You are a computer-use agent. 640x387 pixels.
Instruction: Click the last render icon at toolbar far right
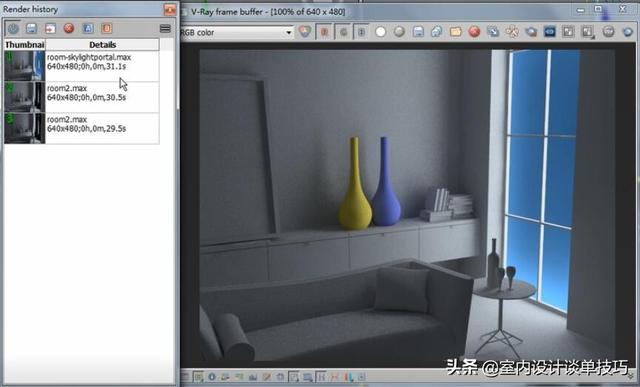[628, 31]
